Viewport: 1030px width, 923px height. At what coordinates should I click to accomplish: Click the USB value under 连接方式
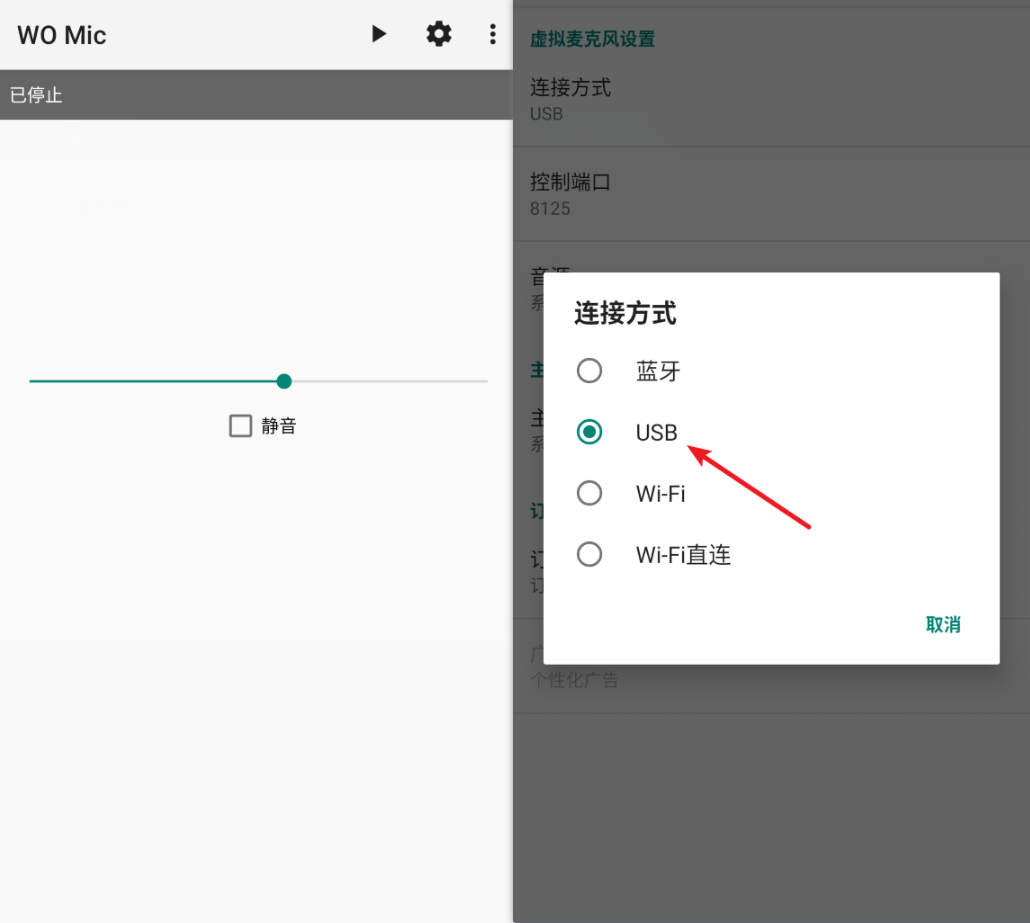click(543, 113)
